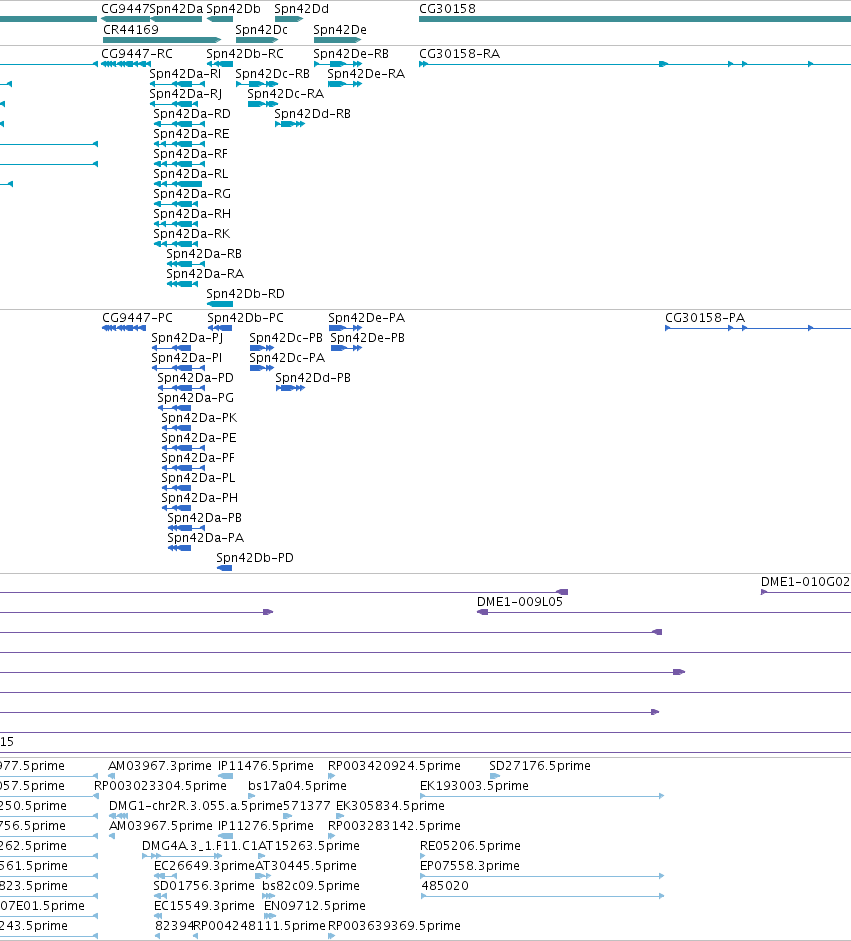The image size is (851, 941).
Task: Click EST SD27176.5prime
Action: (x=540, y=766)
